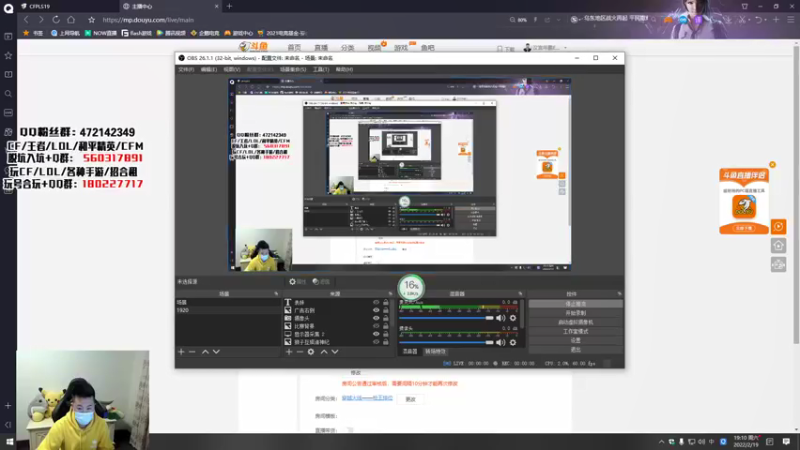Add a new source with plus icon
800x450 pixels.
(289, 352)
